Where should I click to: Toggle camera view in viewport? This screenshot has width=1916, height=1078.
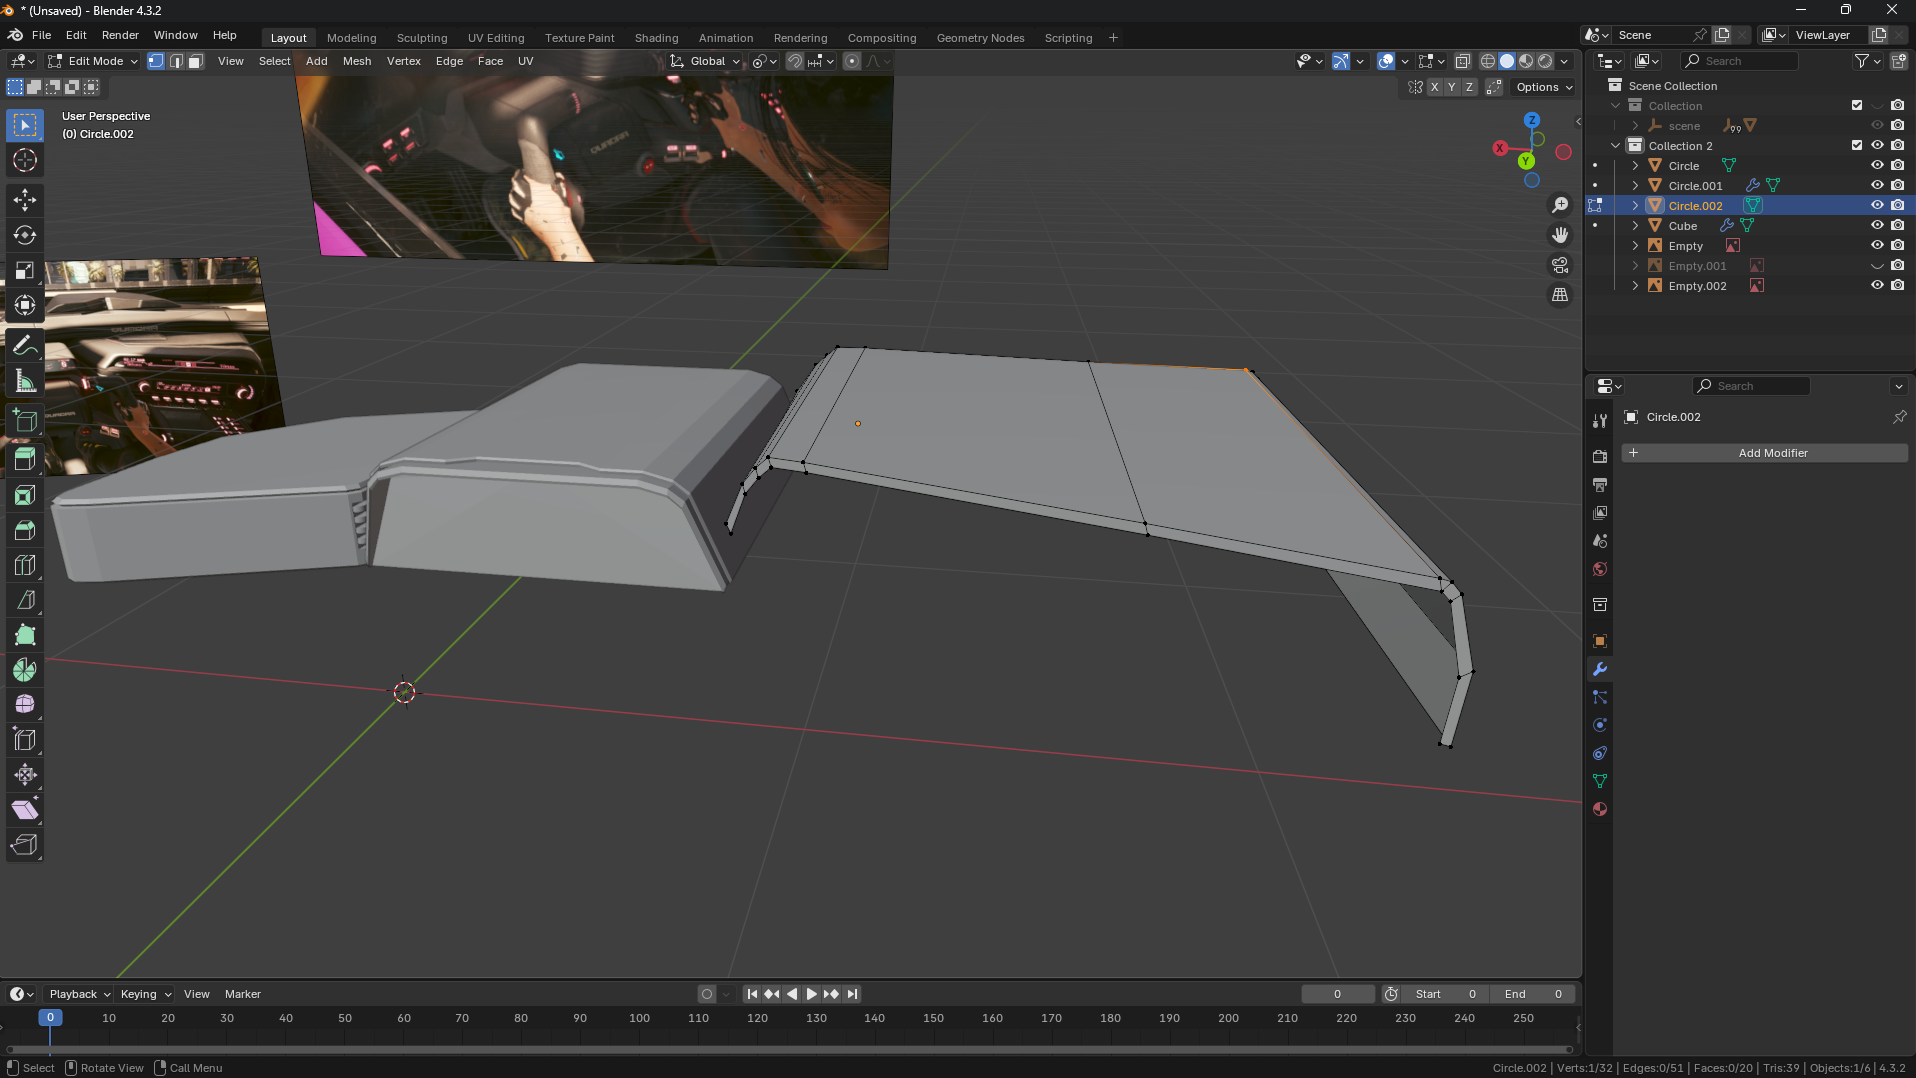point(1560,265)
